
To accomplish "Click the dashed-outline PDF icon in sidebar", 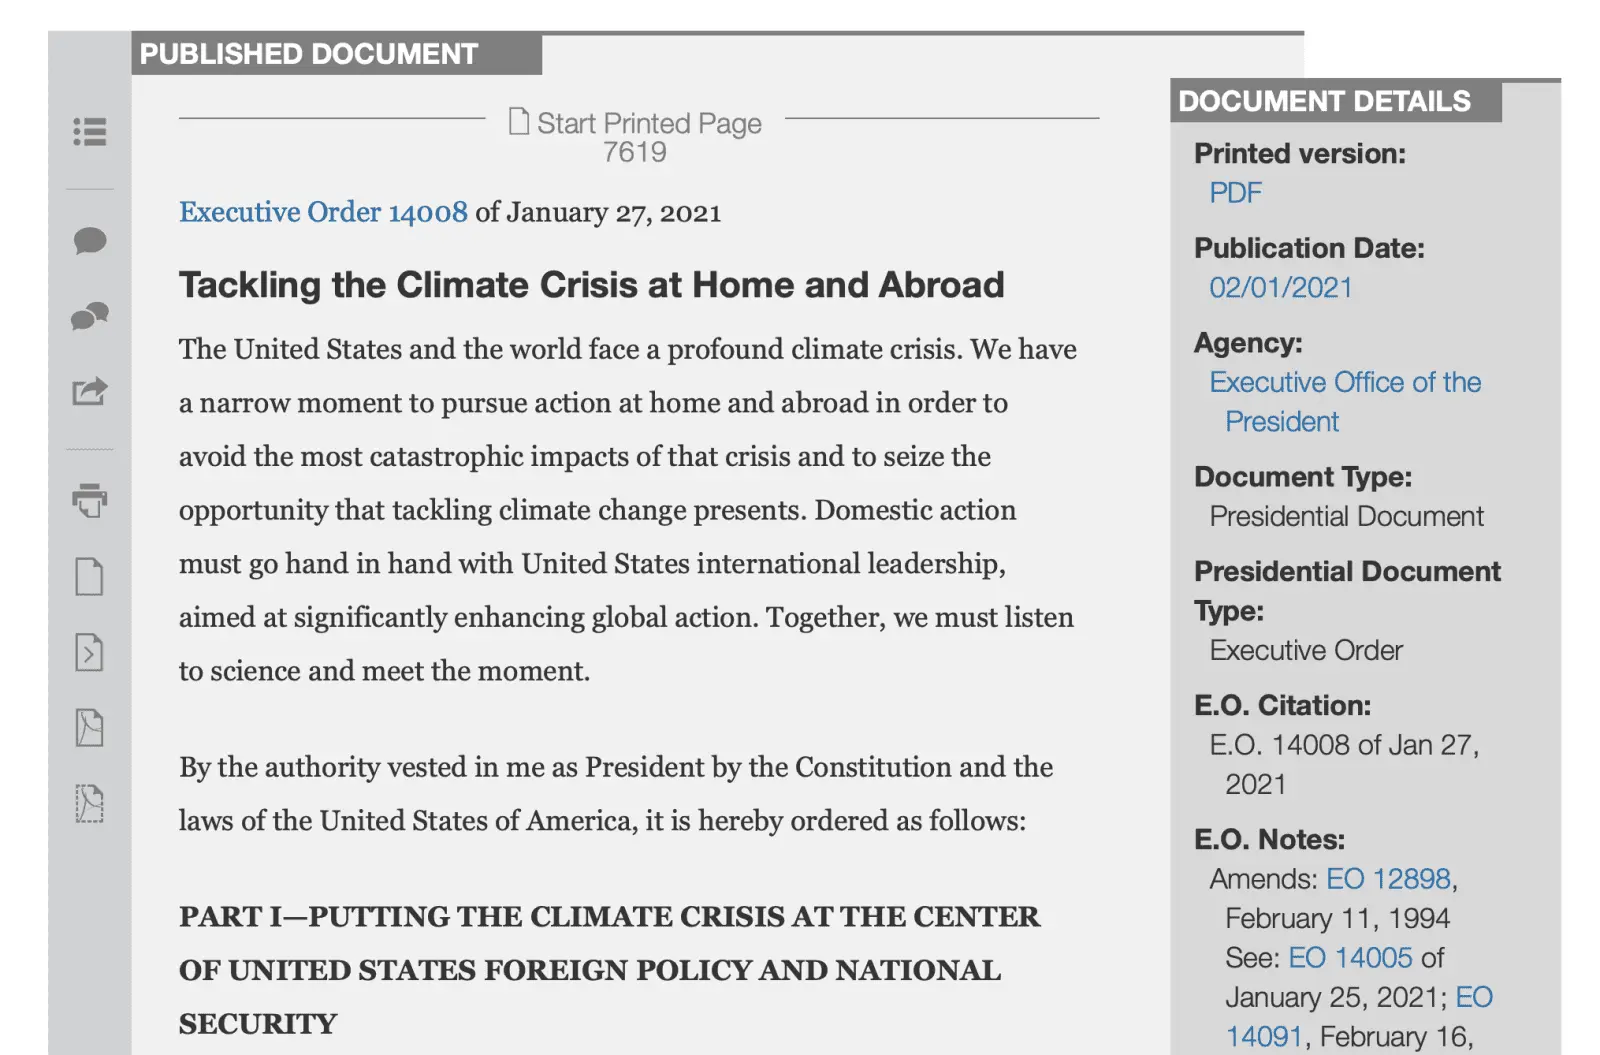I will click(89, 803).
